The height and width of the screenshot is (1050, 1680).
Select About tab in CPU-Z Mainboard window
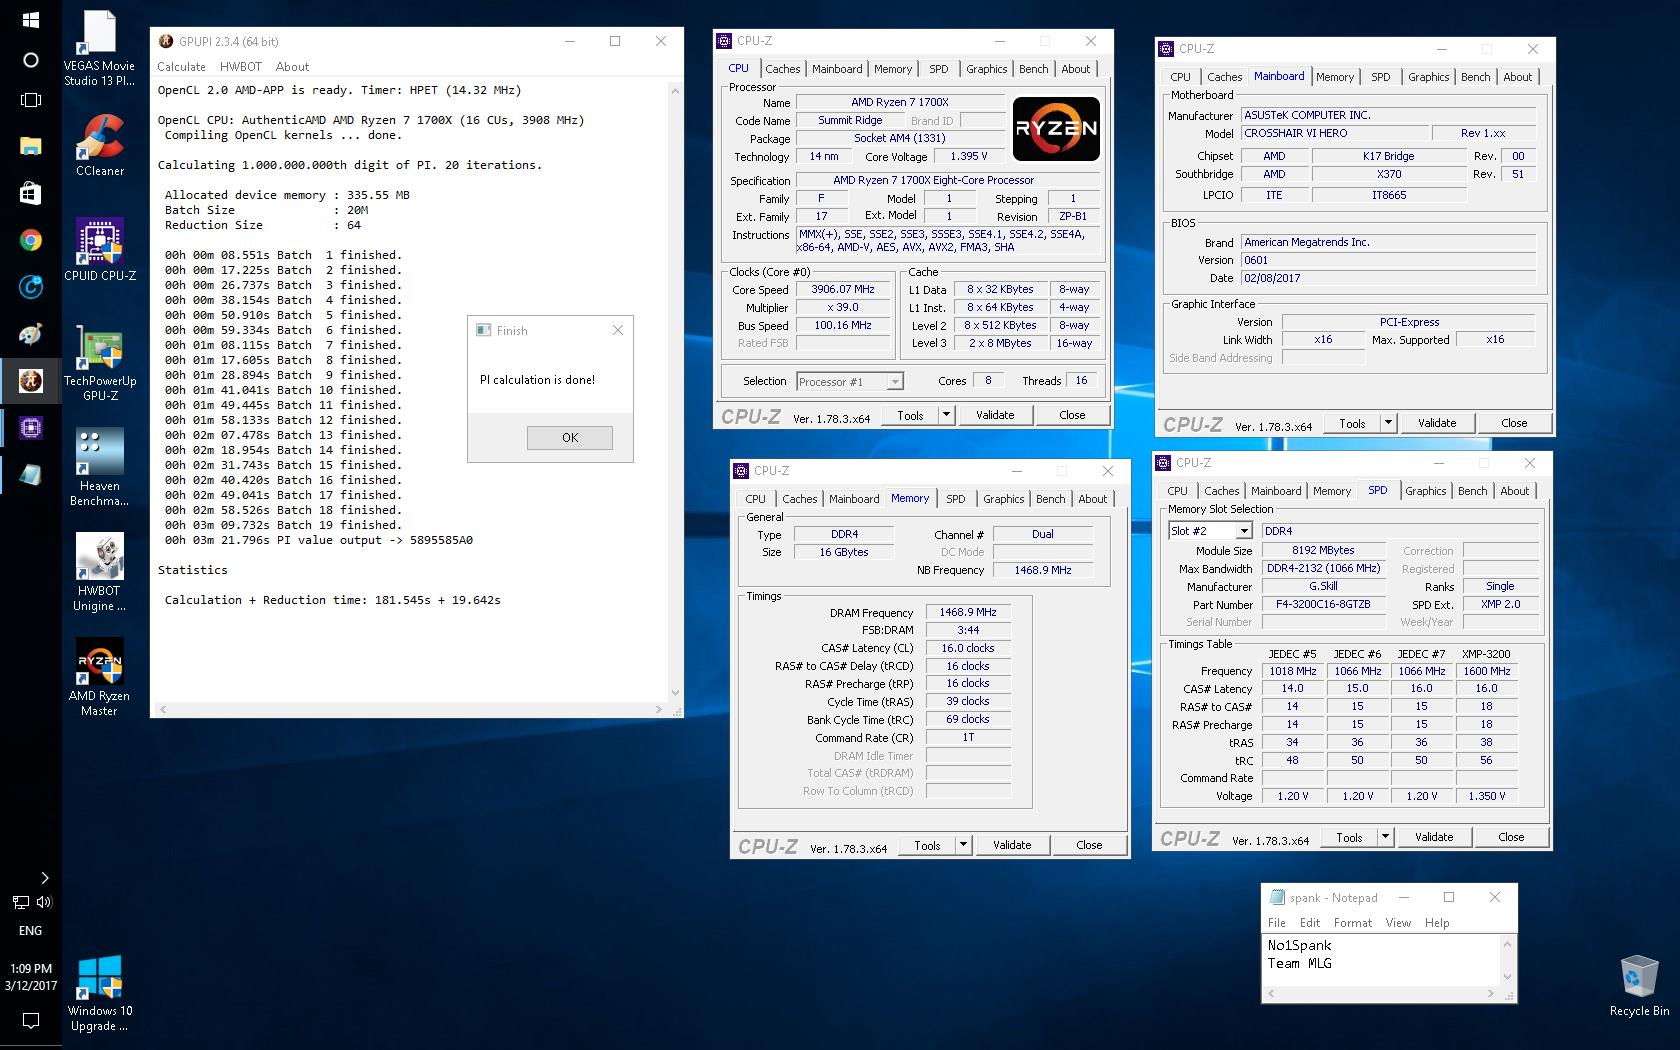coord(1517,77)
